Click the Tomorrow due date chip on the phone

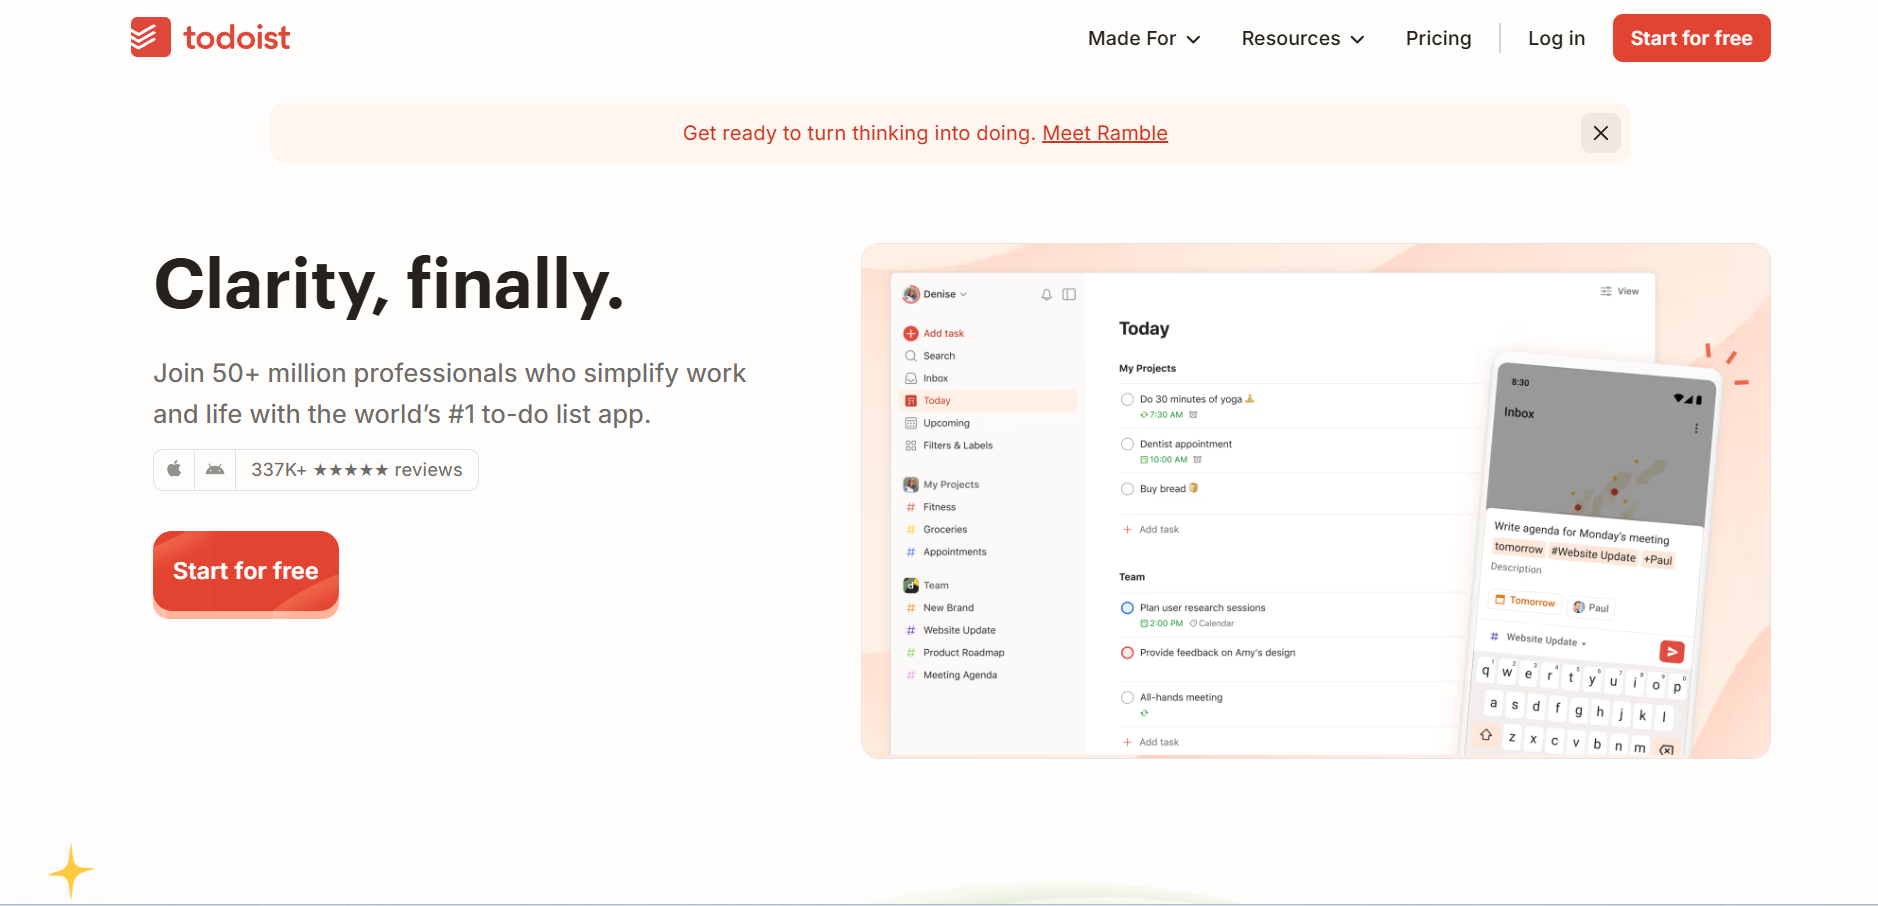click(x=1525, y=601)
